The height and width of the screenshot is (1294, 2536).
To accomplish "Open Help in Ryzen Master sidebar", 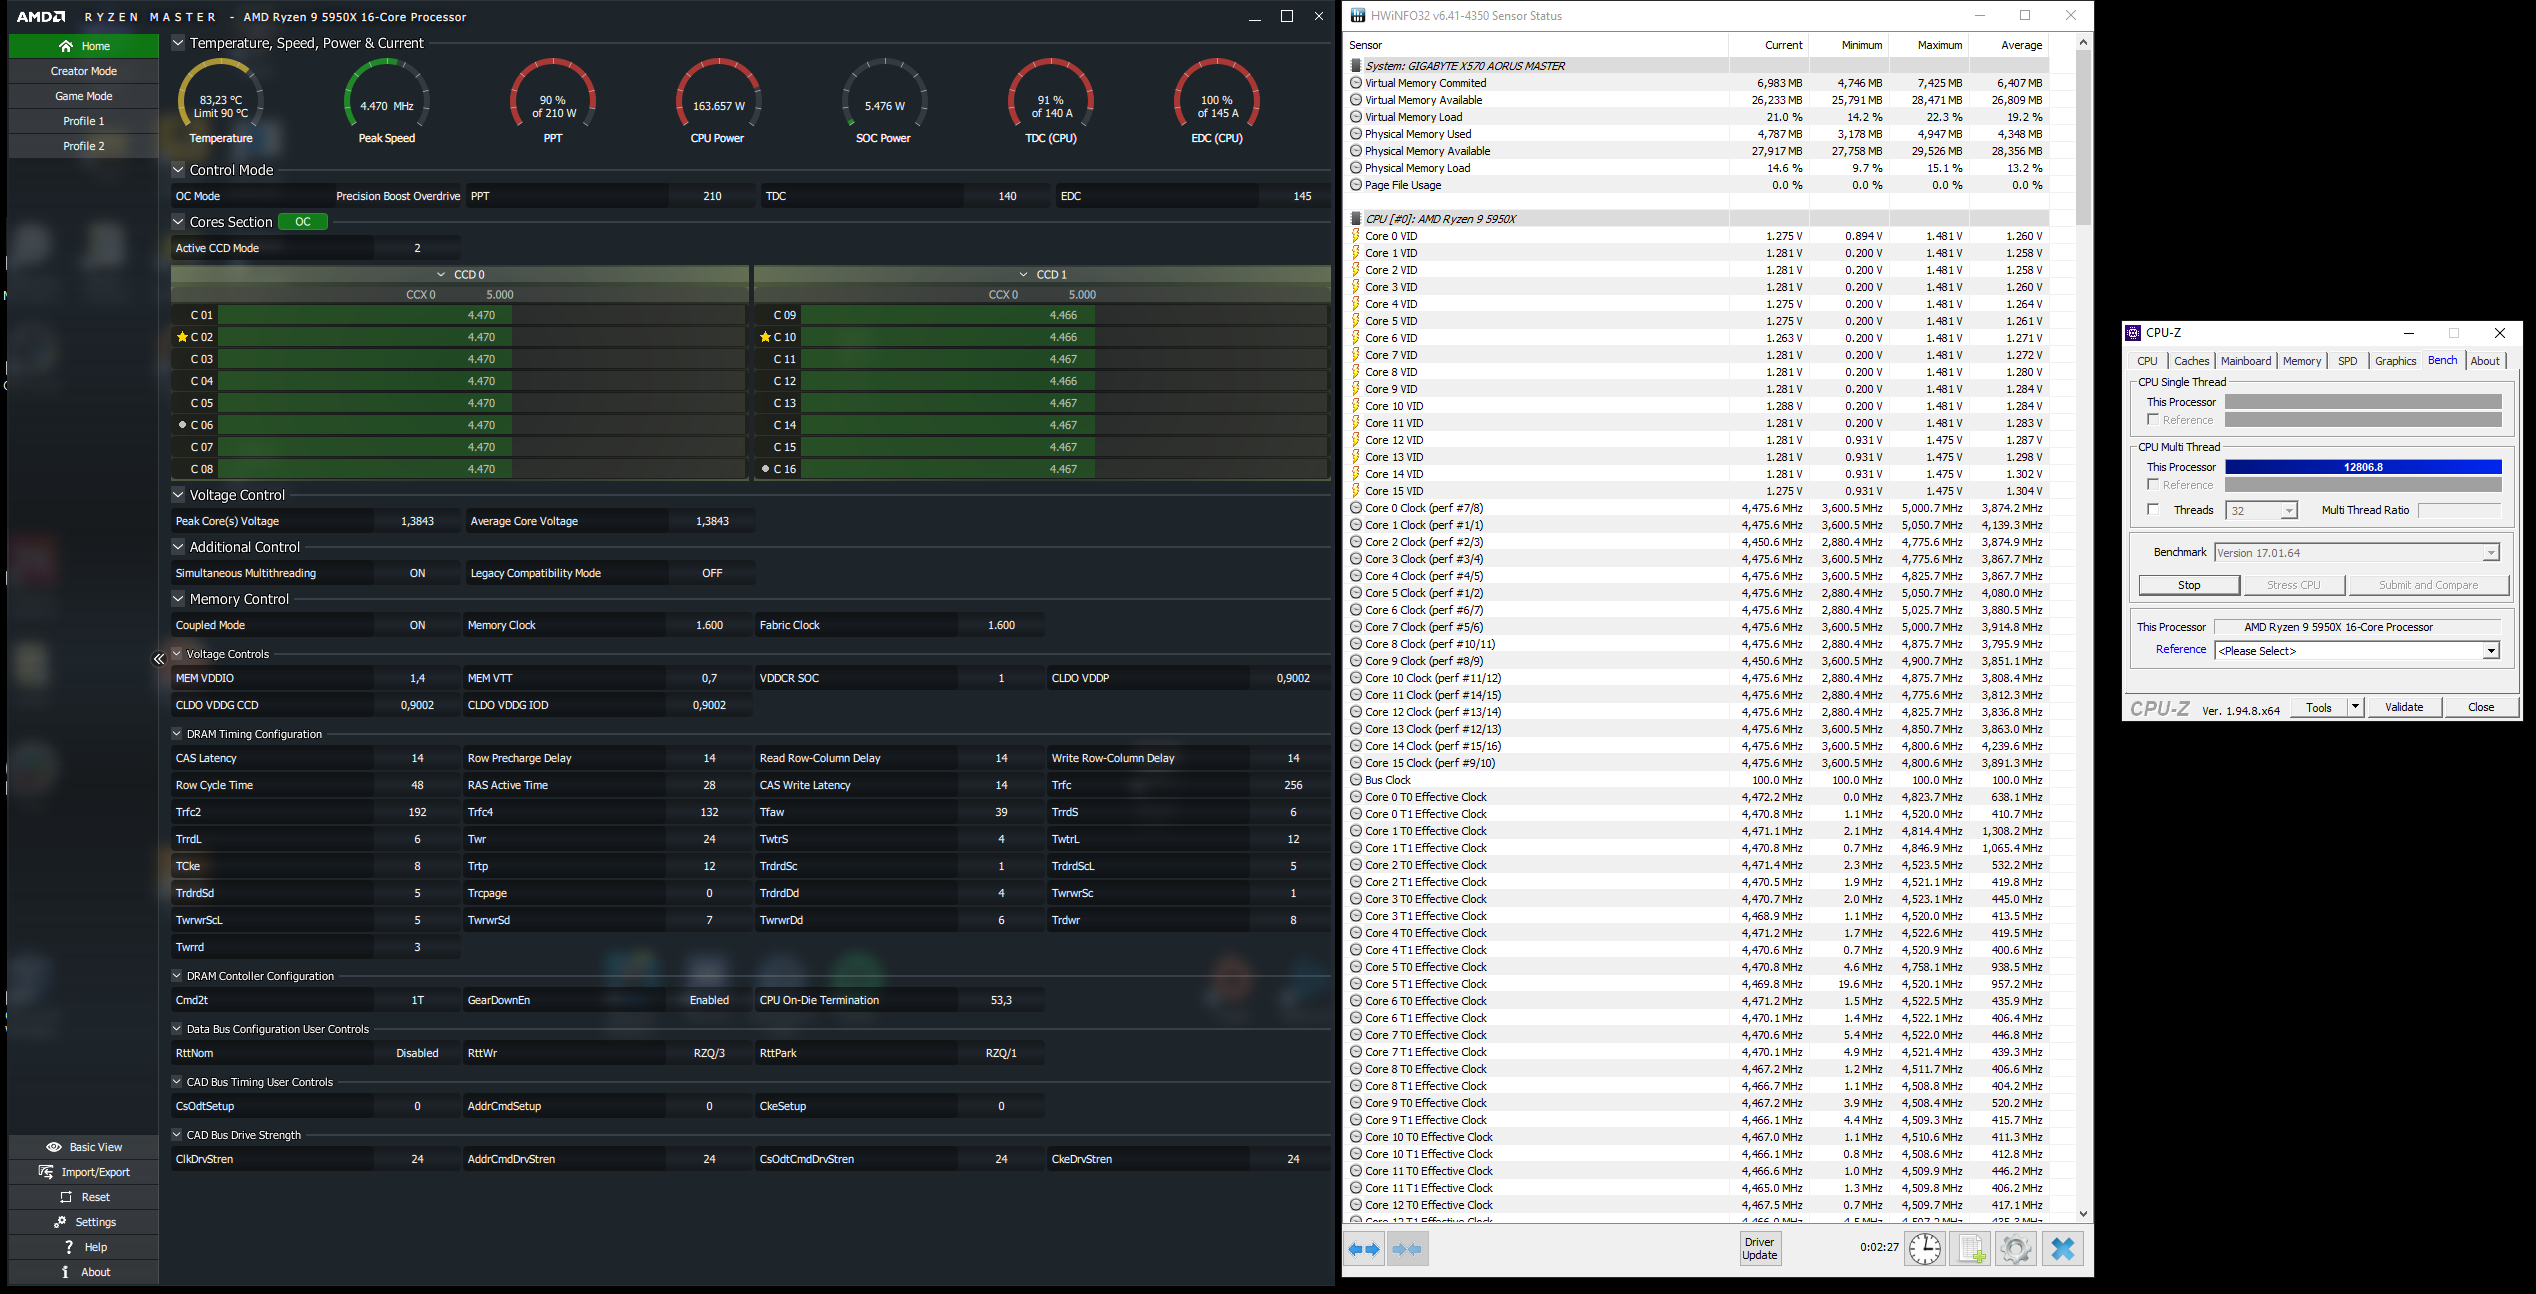I will click(x=84, y=1247).
